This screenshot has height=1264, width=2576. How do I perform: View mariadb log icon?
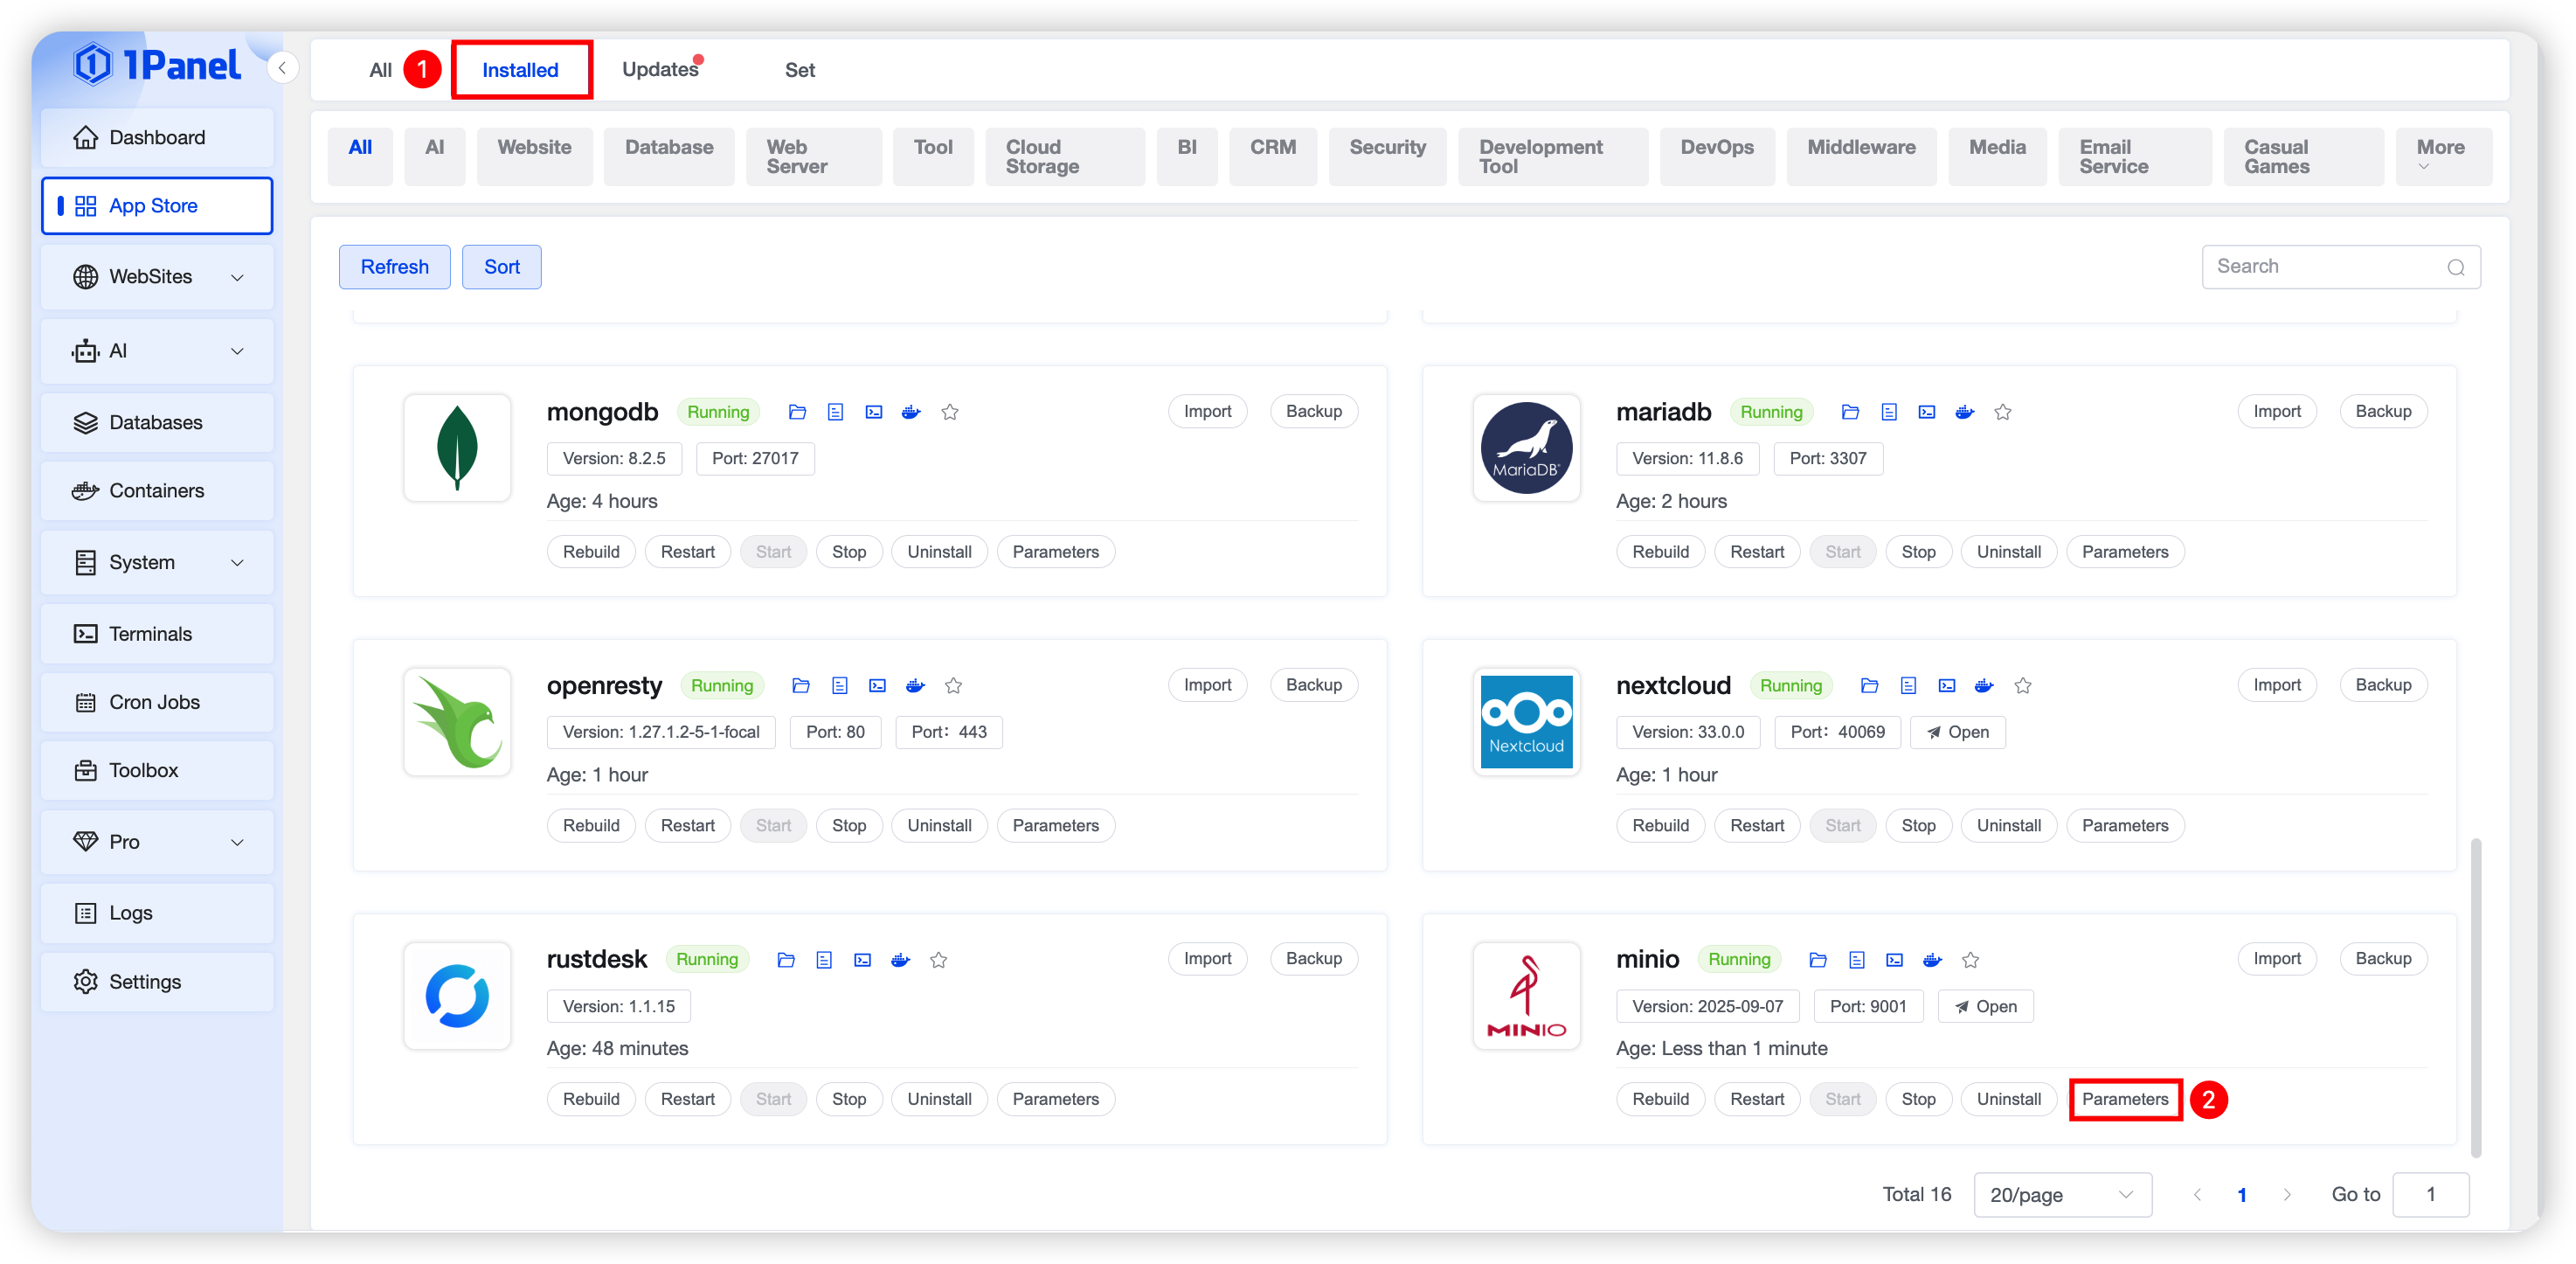[x=1888, y=412]
